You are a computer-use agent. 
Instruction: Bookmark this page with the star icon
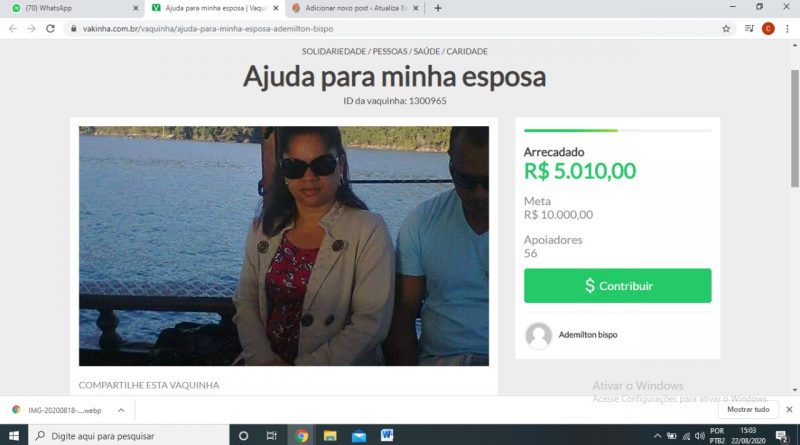(726, 29)
